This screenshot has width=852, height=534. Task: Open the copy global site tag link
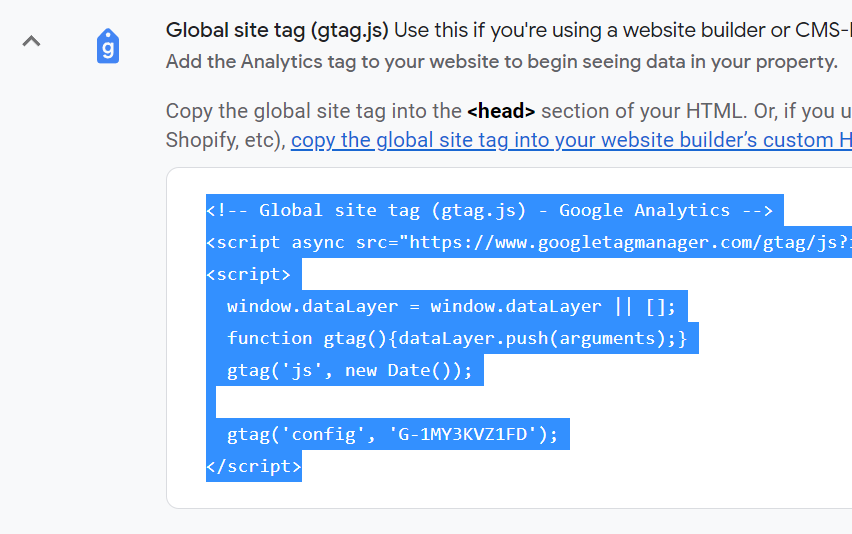(571, 140)
